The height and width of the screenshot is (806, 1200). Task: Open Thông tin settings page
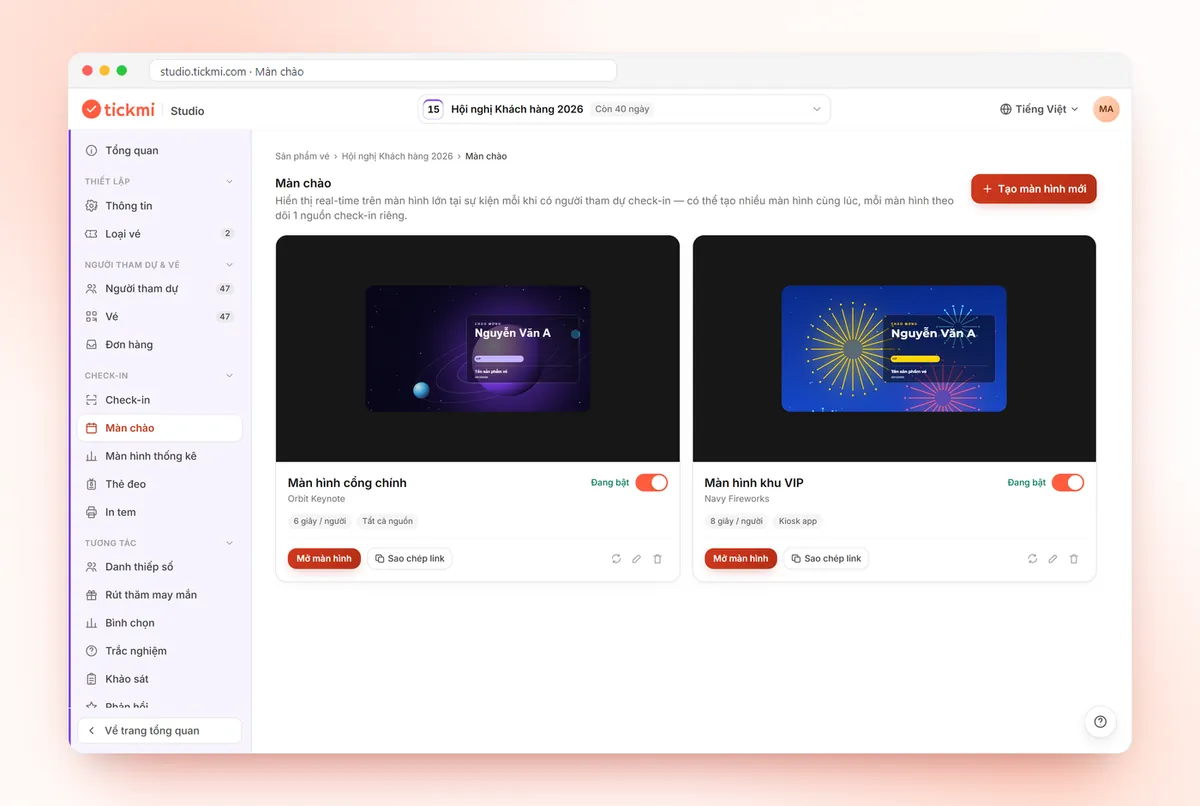160,206
